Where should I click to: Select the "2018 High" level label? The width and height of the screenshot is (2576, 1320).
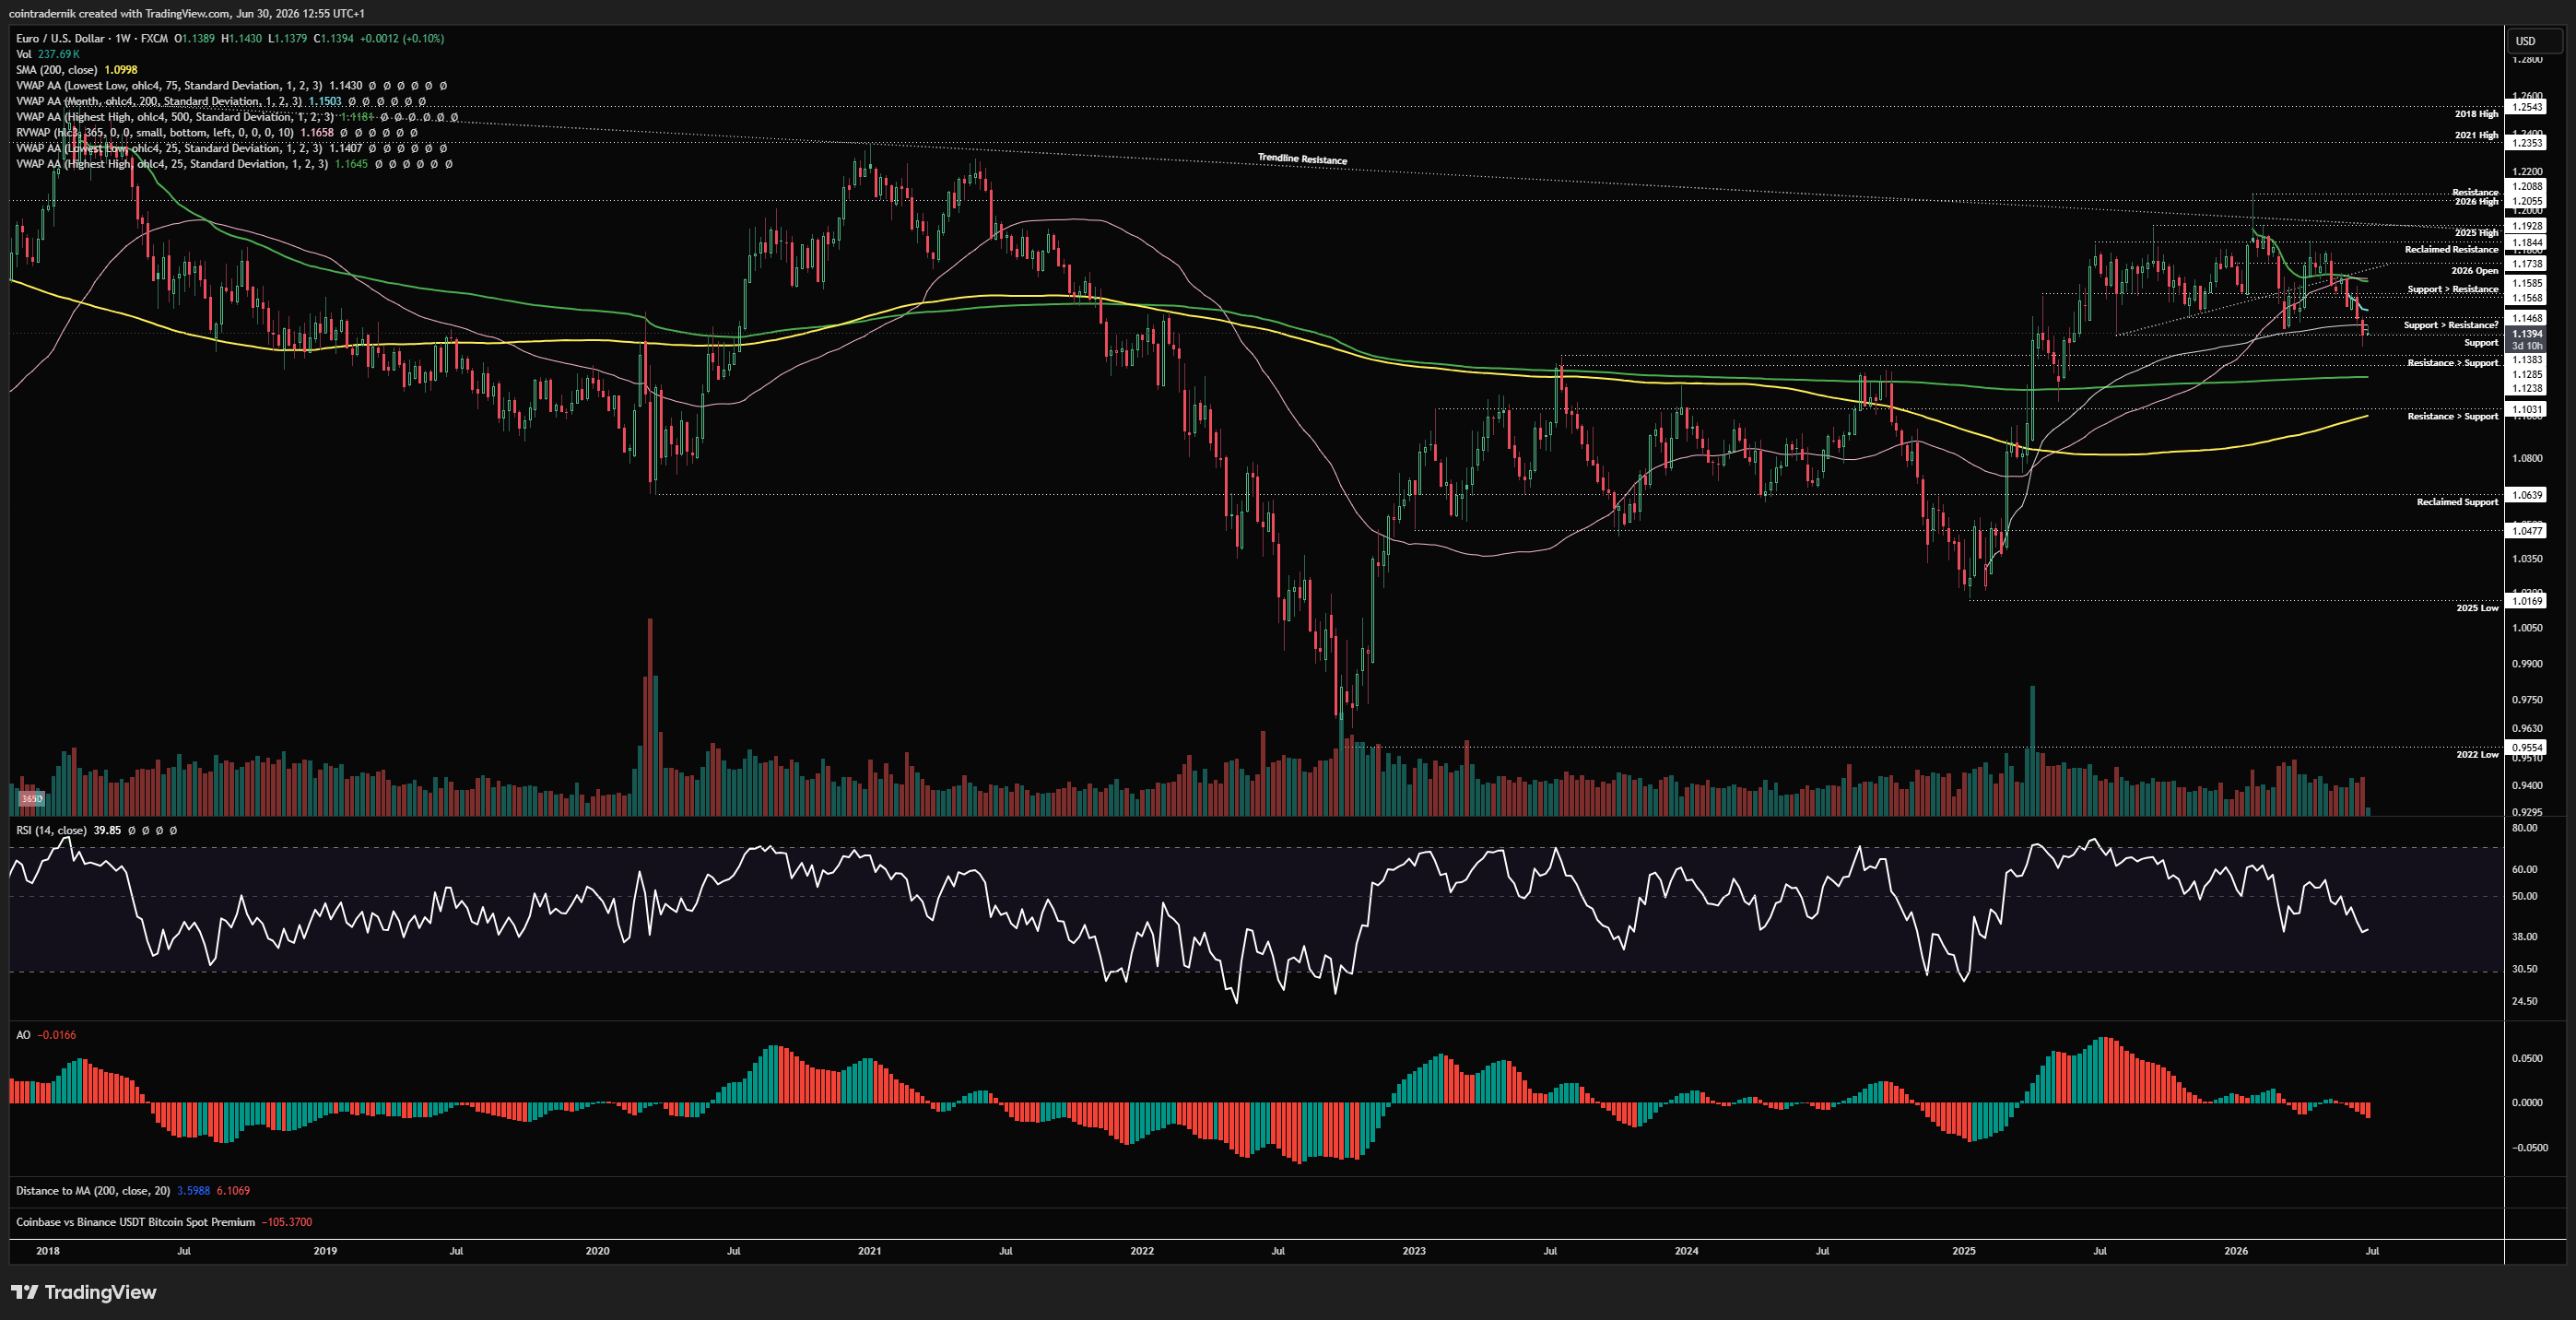tap(2476, 114)
